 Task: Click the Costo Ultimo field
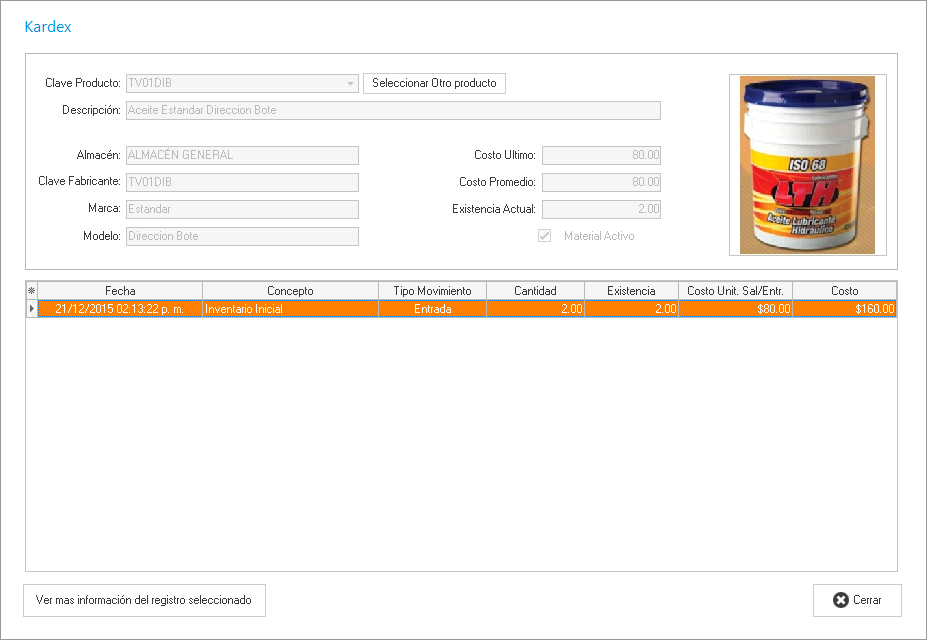coord(601,155)
